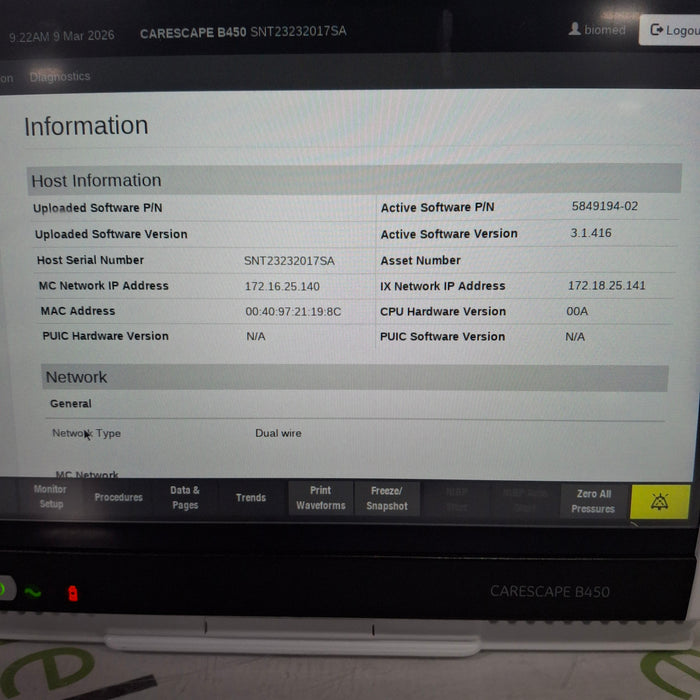
Task: Click the Network Type label
Action: 86,433
